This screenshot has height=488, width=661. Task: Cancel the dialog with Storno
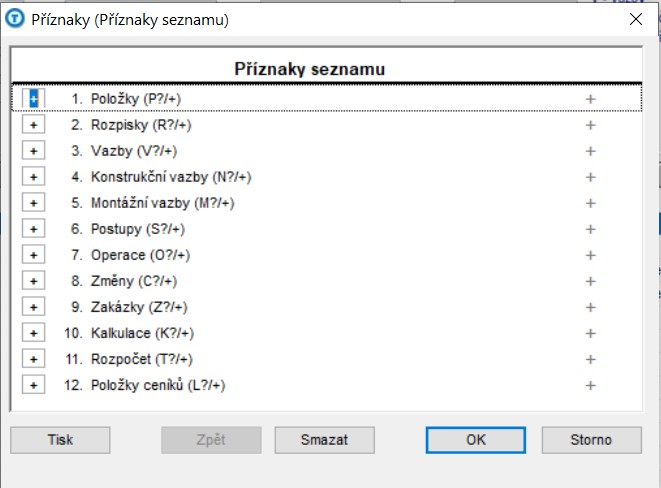point(590,439)
